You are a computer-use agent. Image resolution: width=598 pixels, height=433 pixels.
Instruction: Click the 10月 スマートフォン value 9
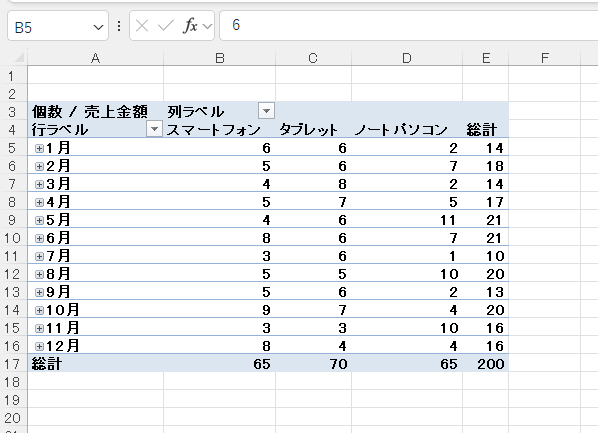(219, 310)
